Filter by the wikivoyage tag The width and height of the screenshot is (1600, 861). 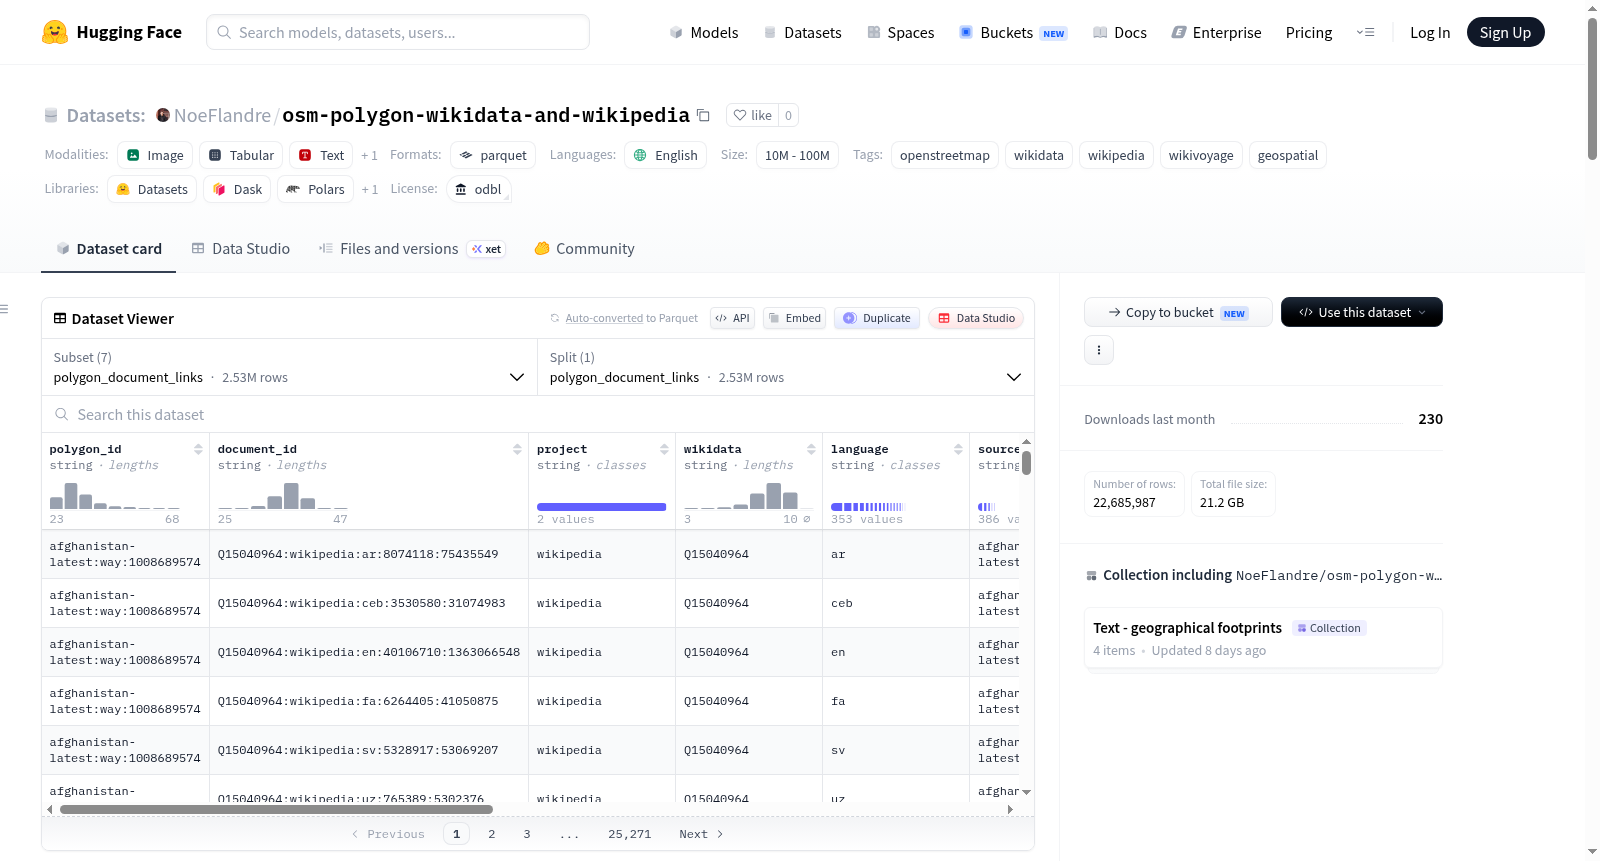pyautogui.click(x=1201, y=156)
